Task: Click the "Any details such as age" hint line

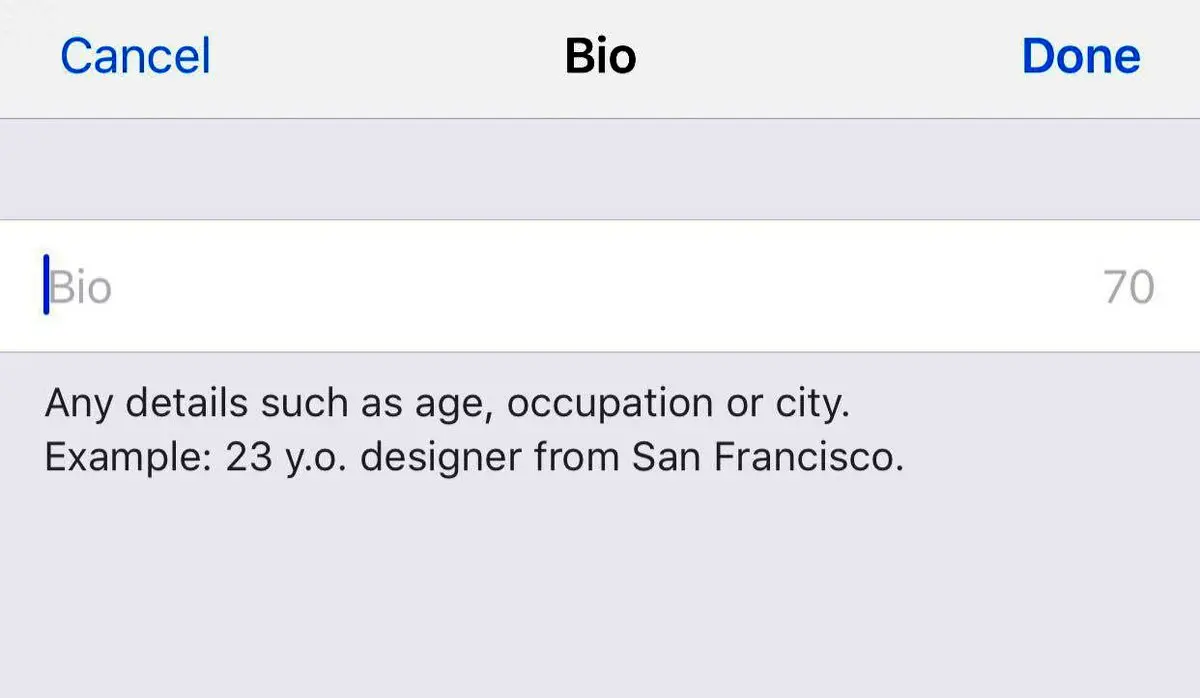Action: (x=446, y=404)
